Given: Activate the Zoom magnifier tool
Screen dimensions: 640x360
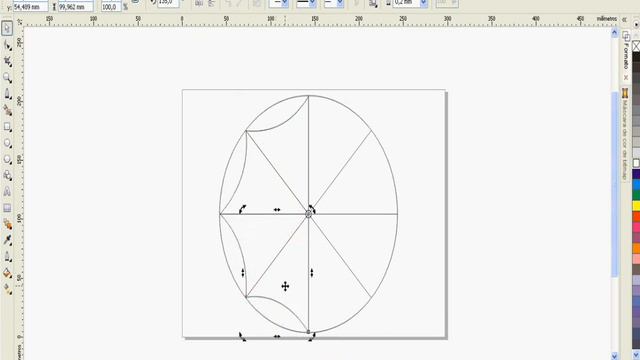Looking at the screenshot, I should [7, 78].
